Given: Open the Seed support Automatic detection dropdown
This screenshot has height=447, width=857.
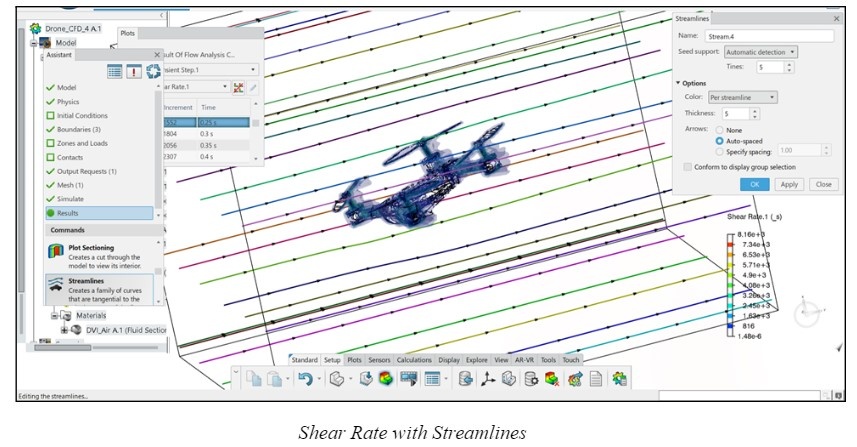Looking at the screenshot, I should click(x=761, y=52).
